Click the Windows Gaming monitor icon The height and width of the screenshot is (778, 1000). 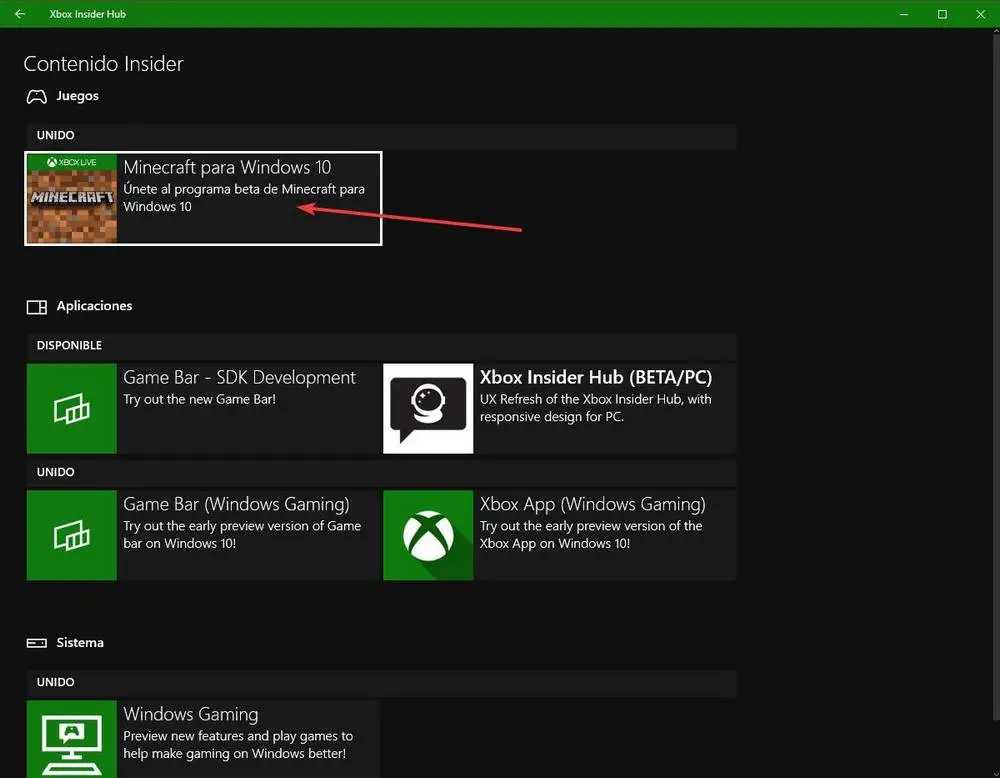pos(71,739)
